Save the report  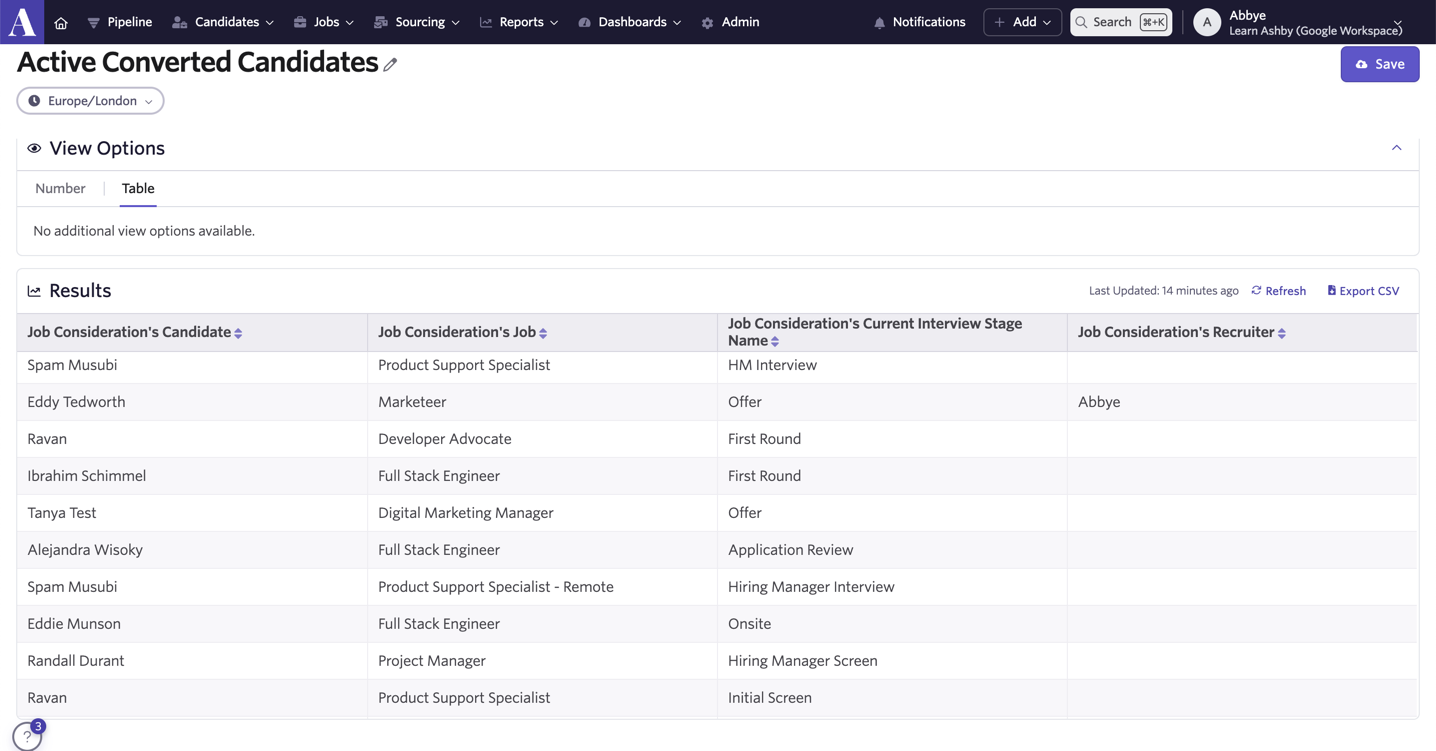pos(1380,64)
